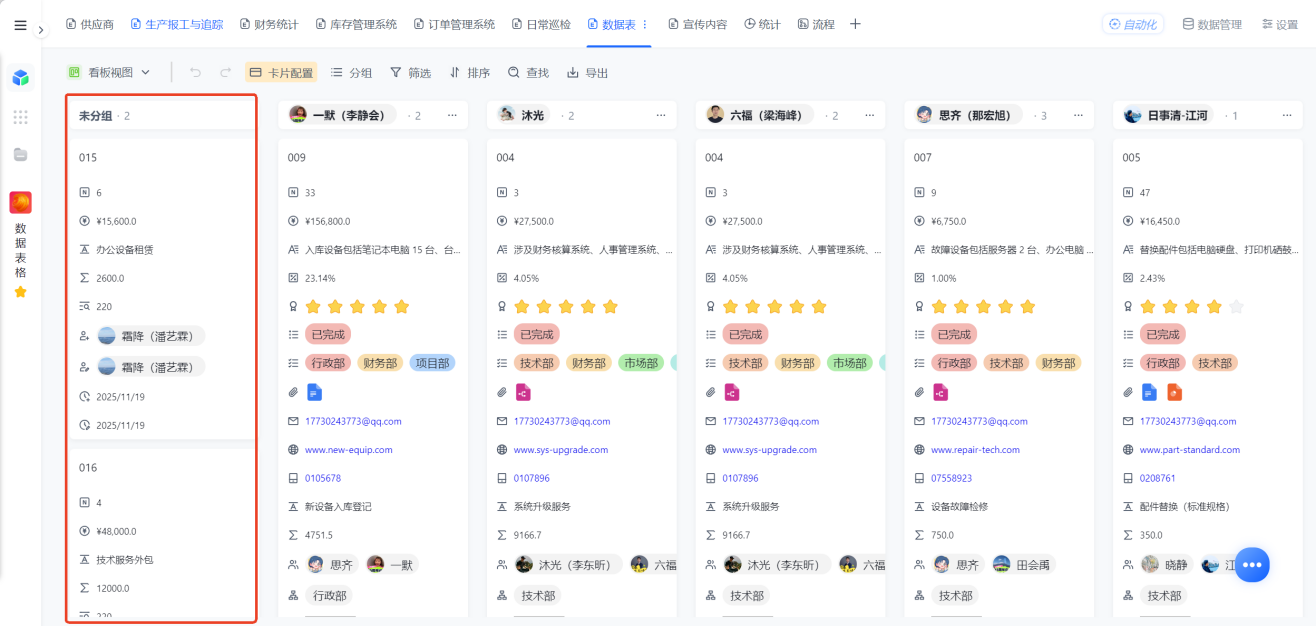Click 导出 export button
The image size is (1316, 626).
(x=588, y=72)
